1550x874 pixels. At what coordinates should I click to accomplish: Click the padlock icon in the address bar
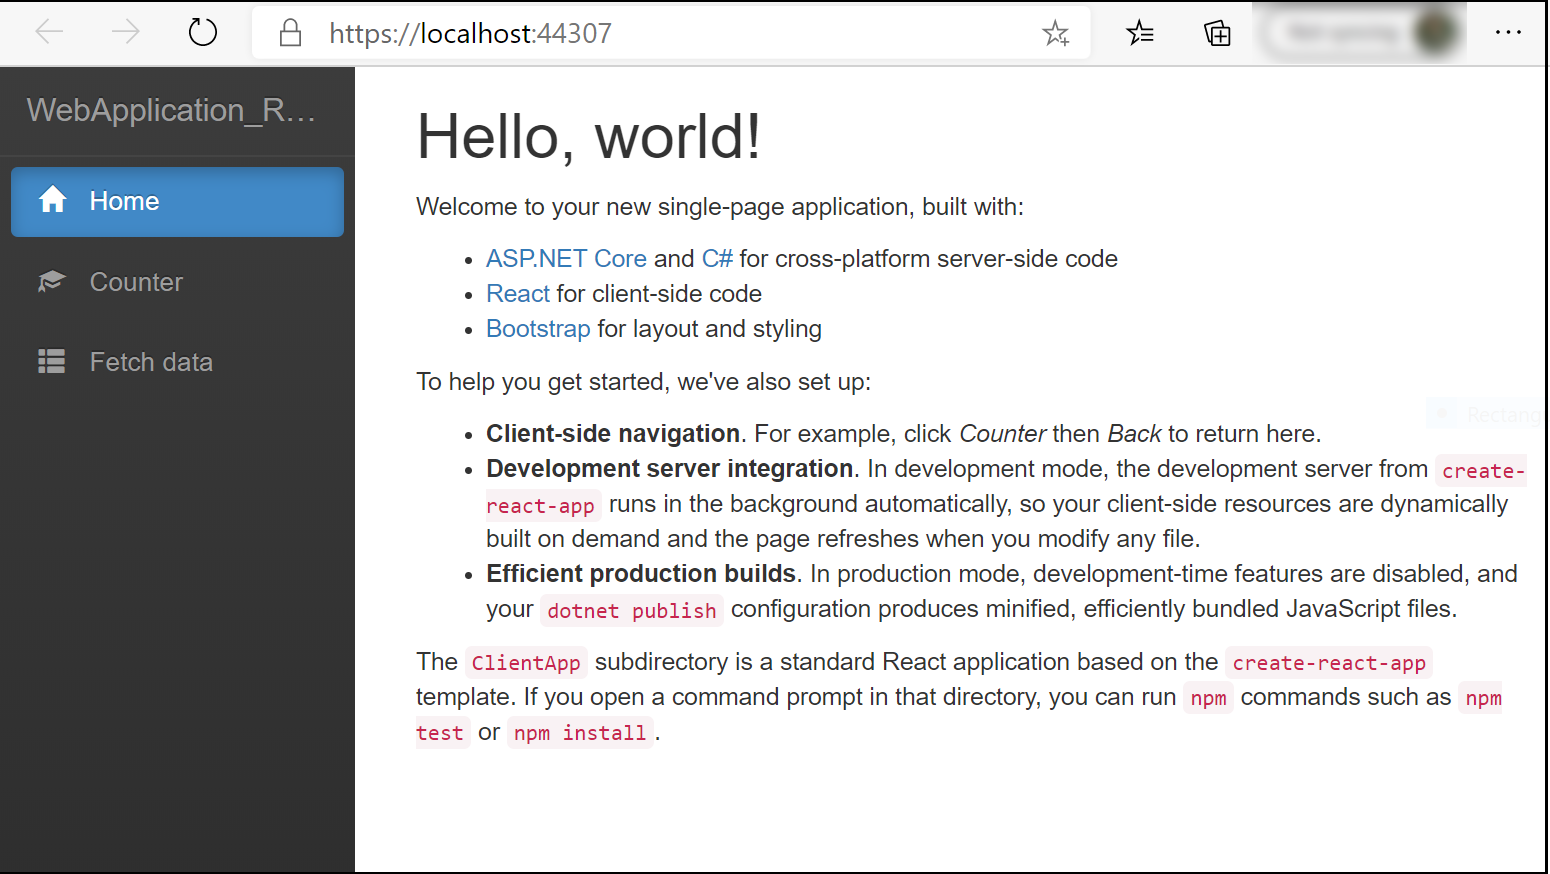coord(289,32)
